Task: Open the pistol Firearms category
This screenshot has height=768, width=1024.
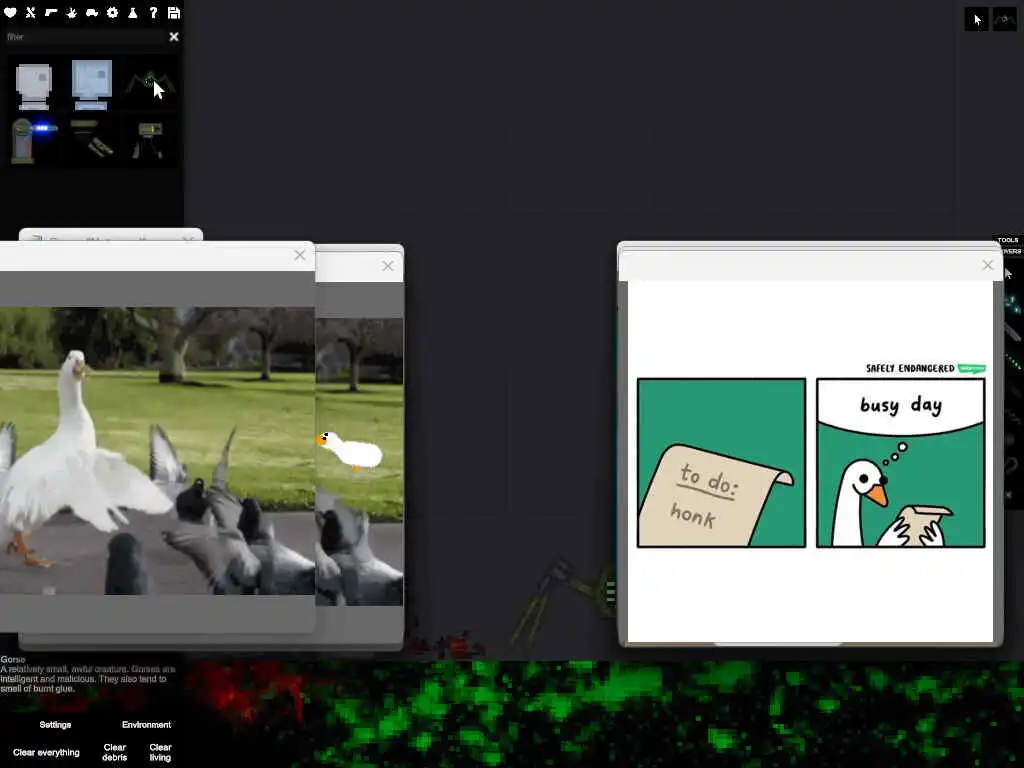Action: (51, 12)
